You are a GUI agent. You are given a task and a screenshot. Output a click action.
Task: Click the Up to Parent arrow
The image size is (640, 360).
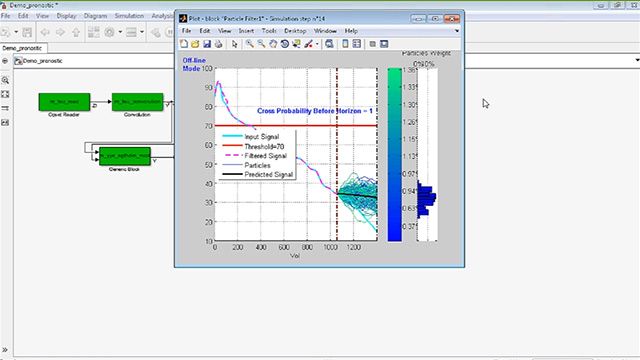[x=76, y=32]
